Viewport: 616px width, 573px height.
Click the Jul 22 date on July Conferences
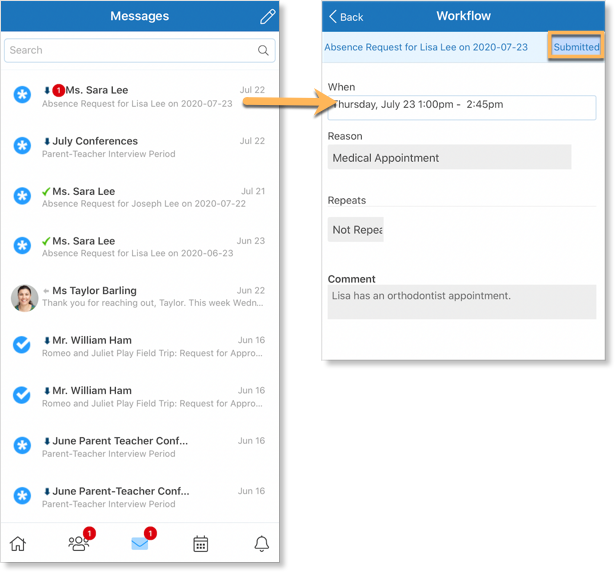[252, 141]
